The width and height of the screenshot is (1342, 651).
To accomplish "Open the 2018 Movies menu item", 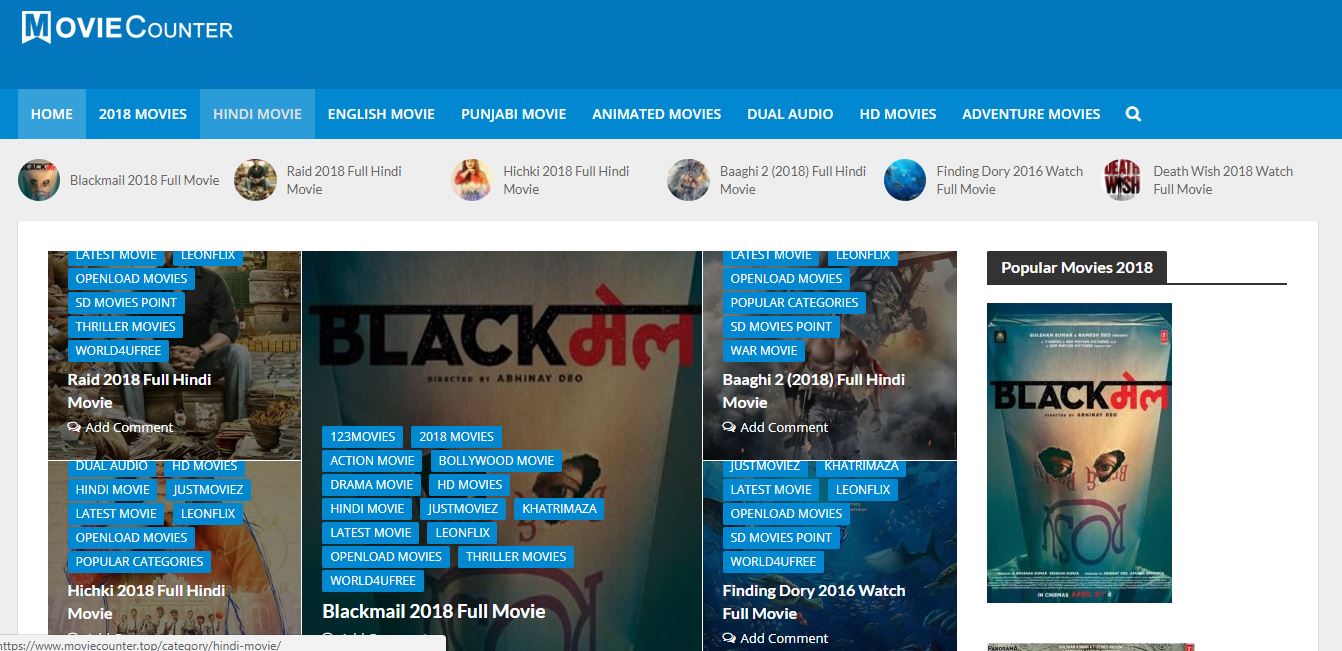I will (x=143, y=114).
